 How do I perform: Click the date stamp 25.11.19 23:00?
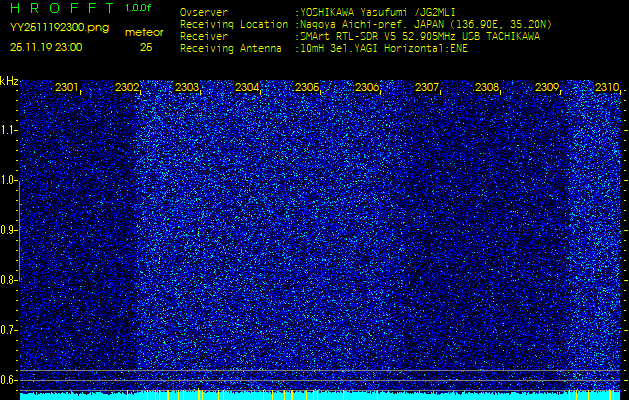(46, 47)
